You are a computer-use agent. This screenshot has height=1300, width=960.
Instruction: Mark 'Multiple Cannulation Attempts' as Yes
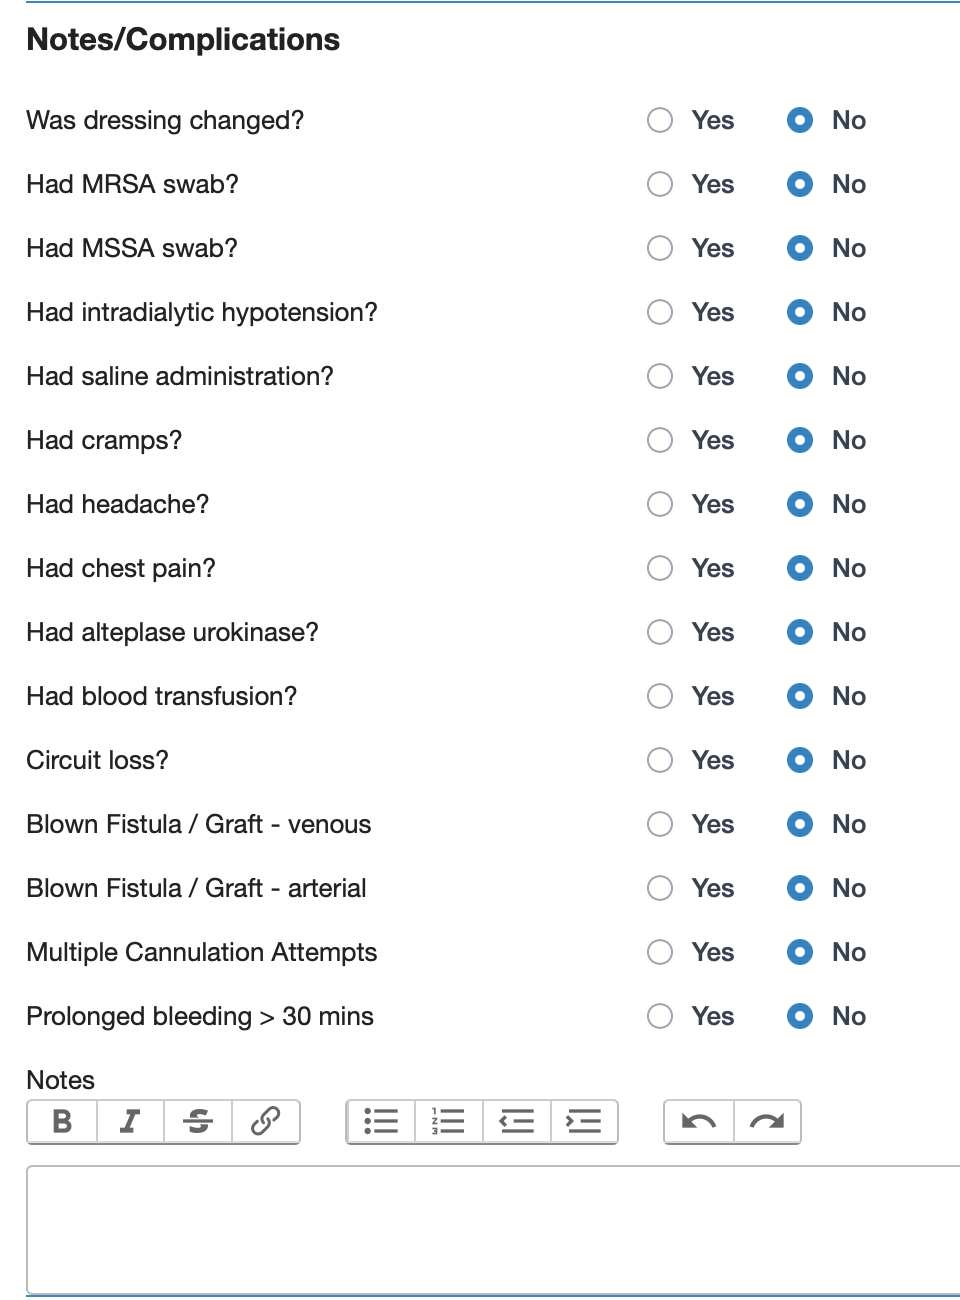click(660, 952)
